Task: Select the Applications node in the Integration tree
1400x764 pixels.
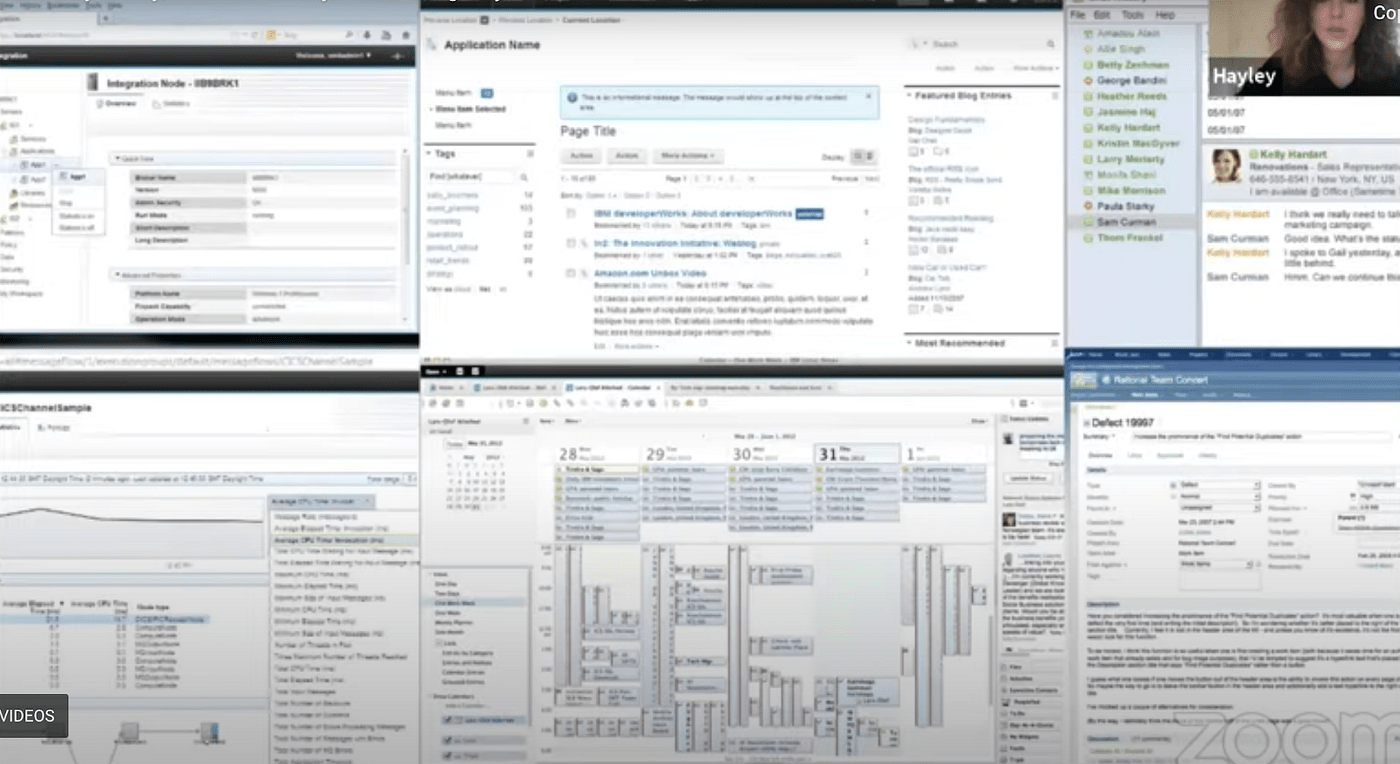Action: (x=40, y=151)
